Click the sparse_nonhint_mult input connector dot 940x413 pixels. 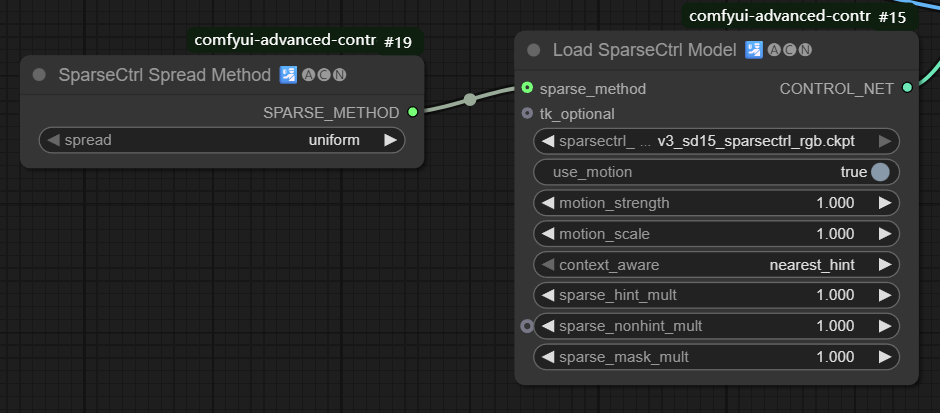click(527, 326)
